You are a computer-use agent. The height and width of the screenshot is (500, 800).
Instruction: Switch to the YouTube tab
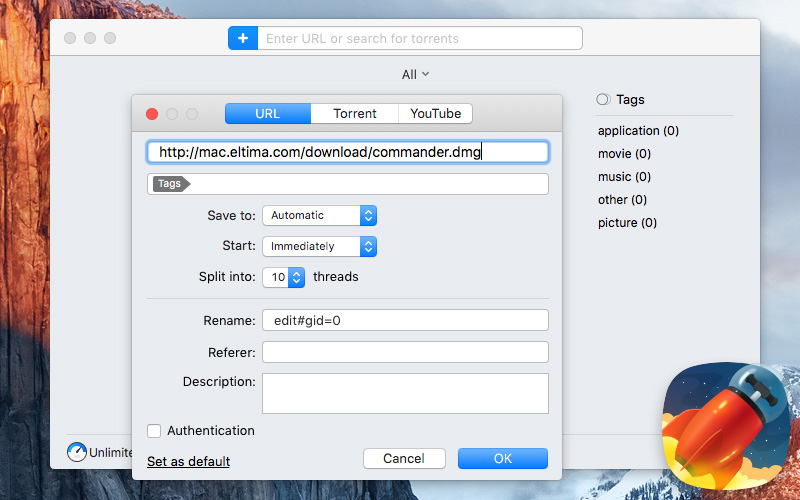(435, 113)
